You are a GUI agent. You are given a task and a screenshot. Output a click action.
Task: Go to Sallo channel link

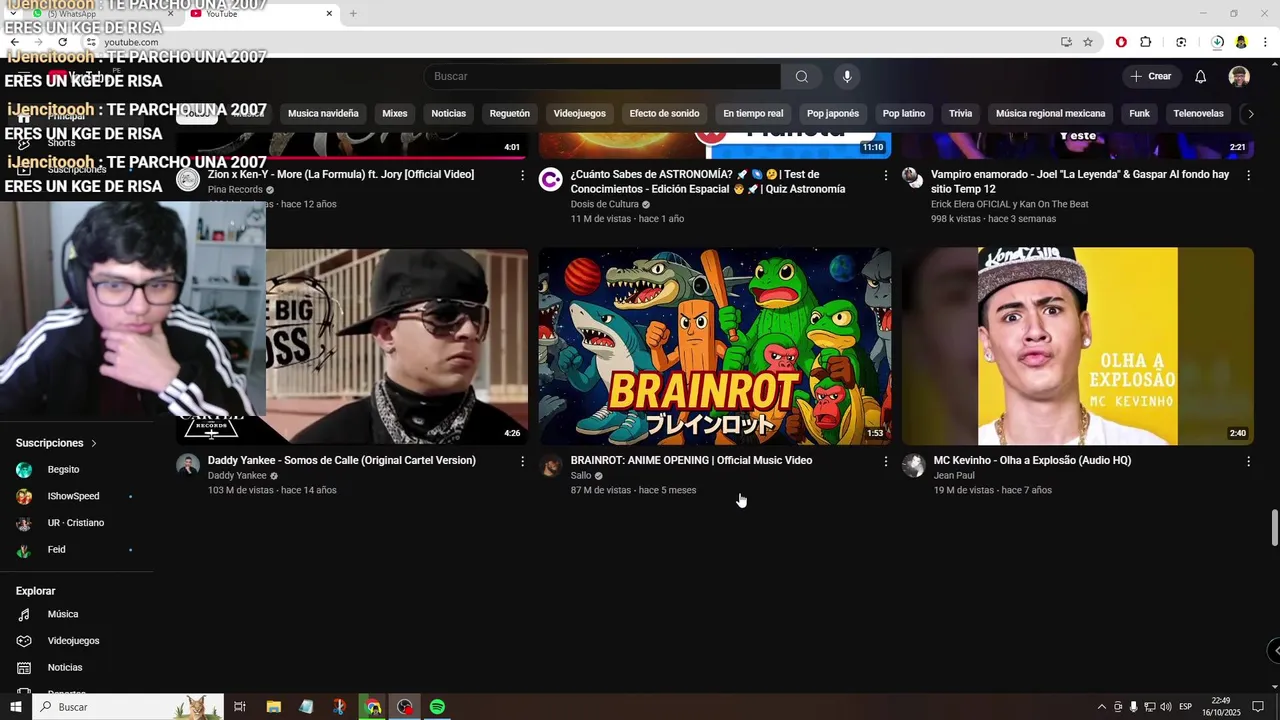click(581, 476)
